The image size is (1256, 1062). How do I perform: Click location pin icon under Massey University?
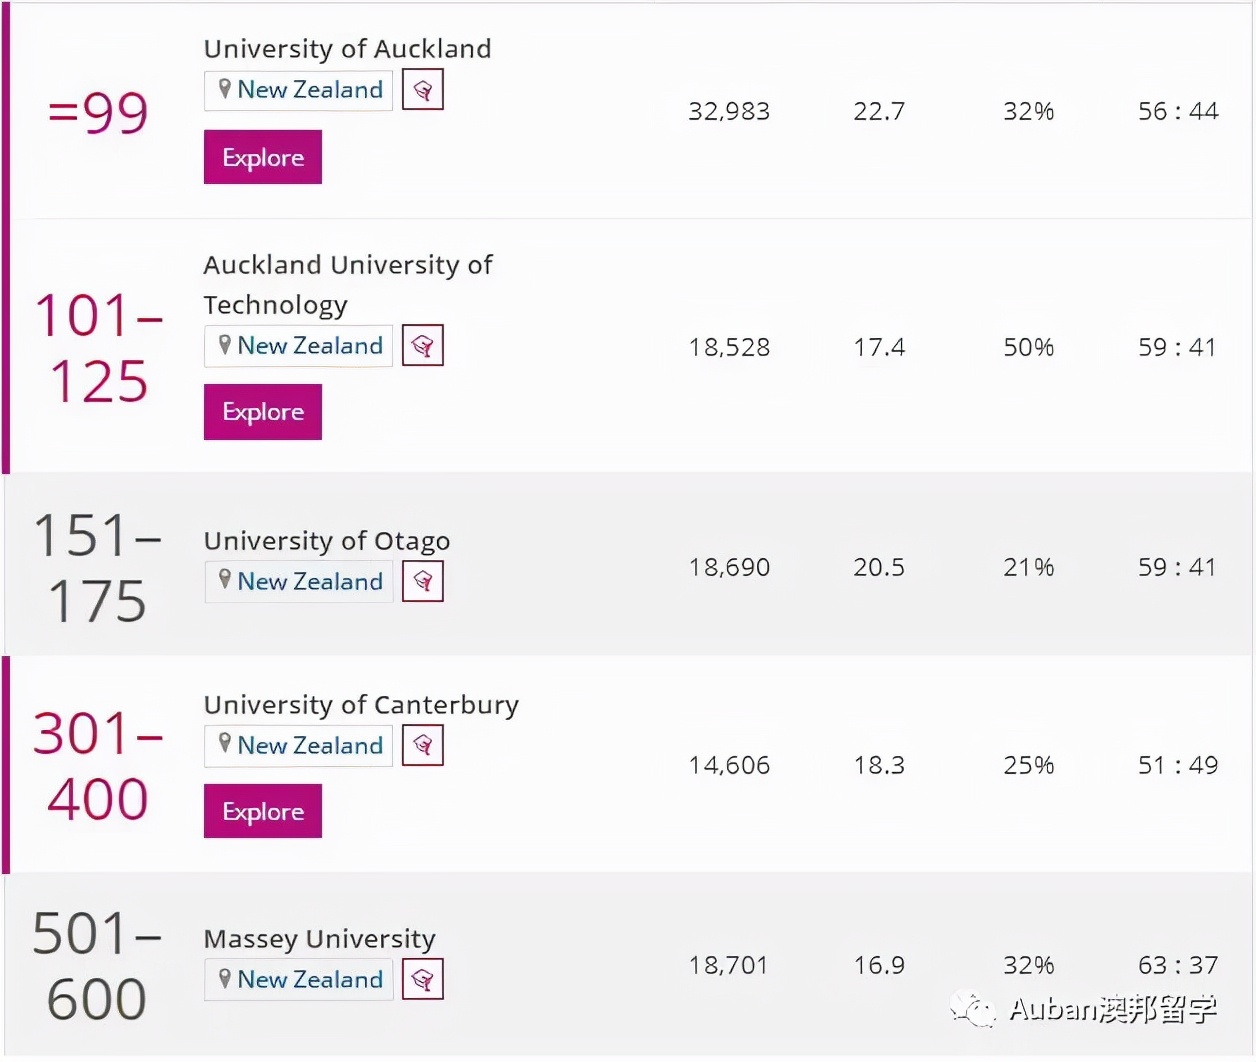(225, 978)
